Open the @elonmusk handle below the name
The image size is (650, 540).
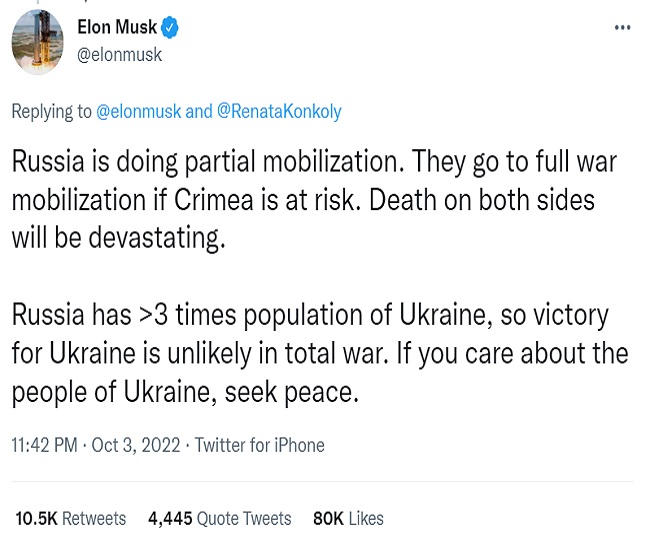pyautogui.click(x=119, y=55)
